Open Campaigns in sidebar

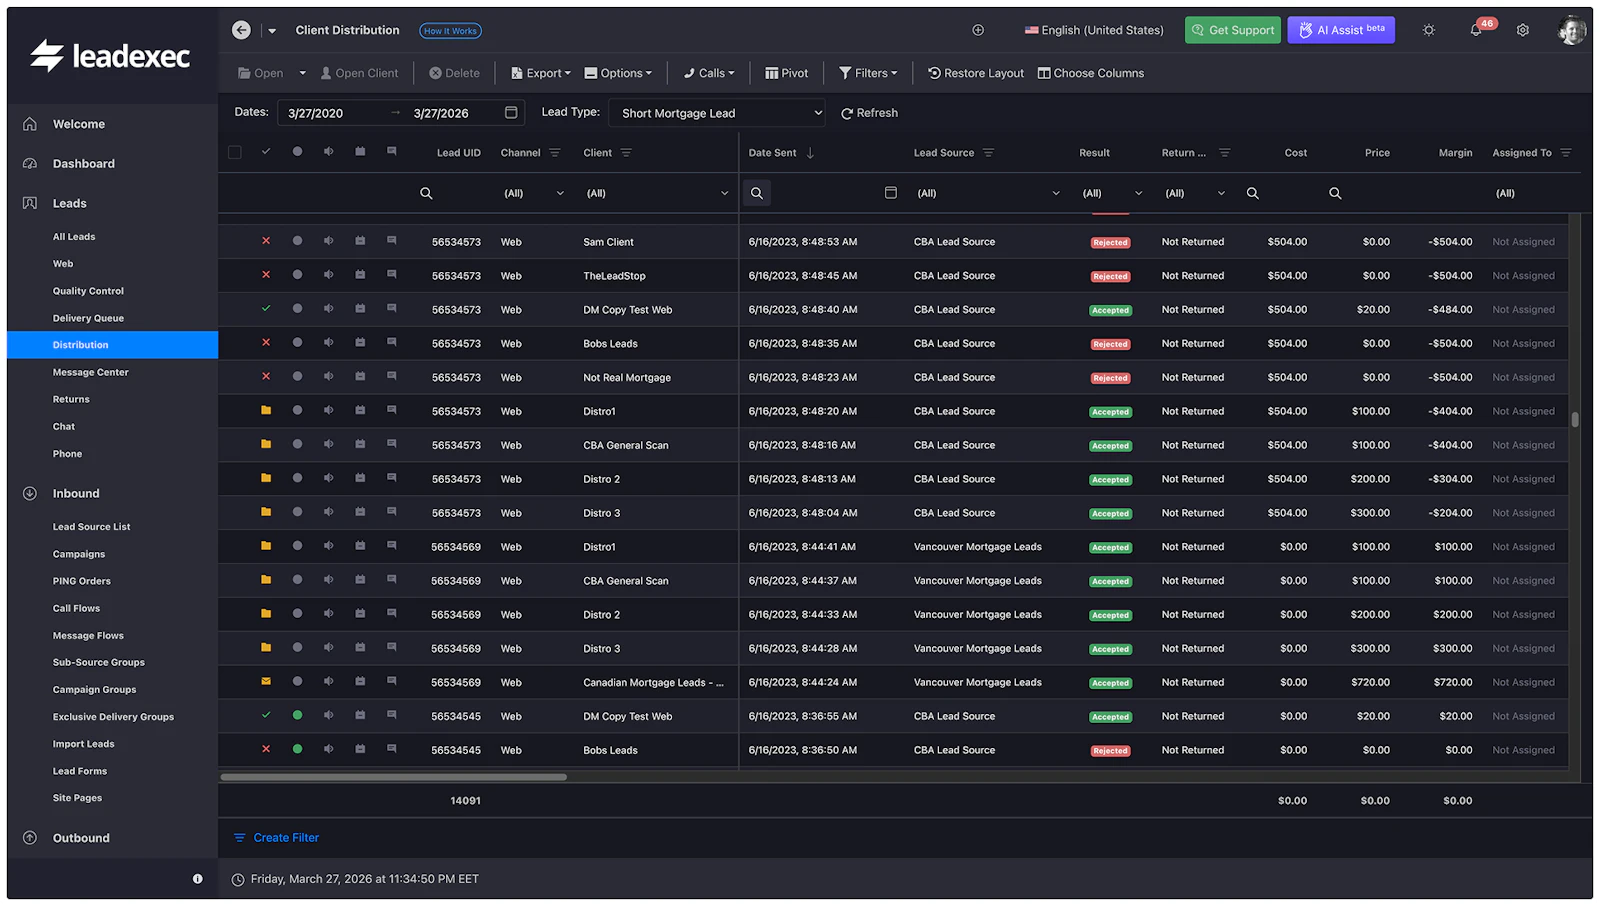point(79,554)
